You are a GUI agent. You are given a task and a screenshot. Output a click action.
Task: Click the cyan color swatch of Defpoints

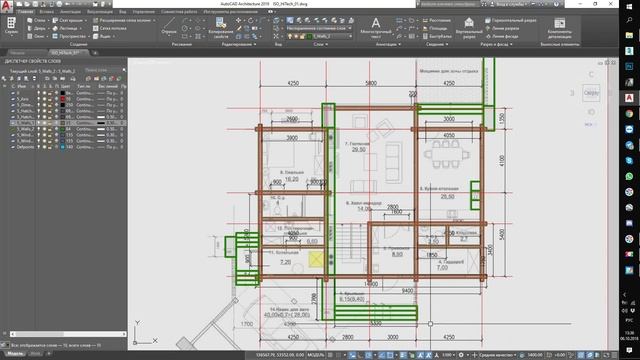(x=62, y=147)
